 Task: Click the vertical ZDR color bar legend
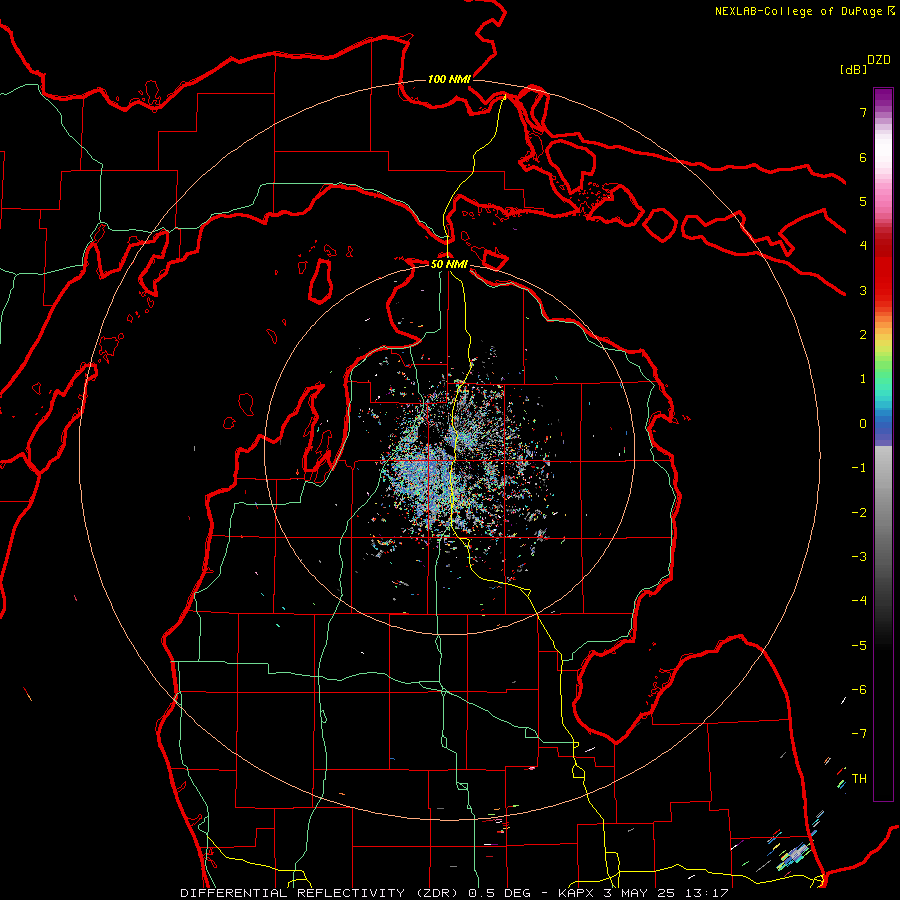883,444
